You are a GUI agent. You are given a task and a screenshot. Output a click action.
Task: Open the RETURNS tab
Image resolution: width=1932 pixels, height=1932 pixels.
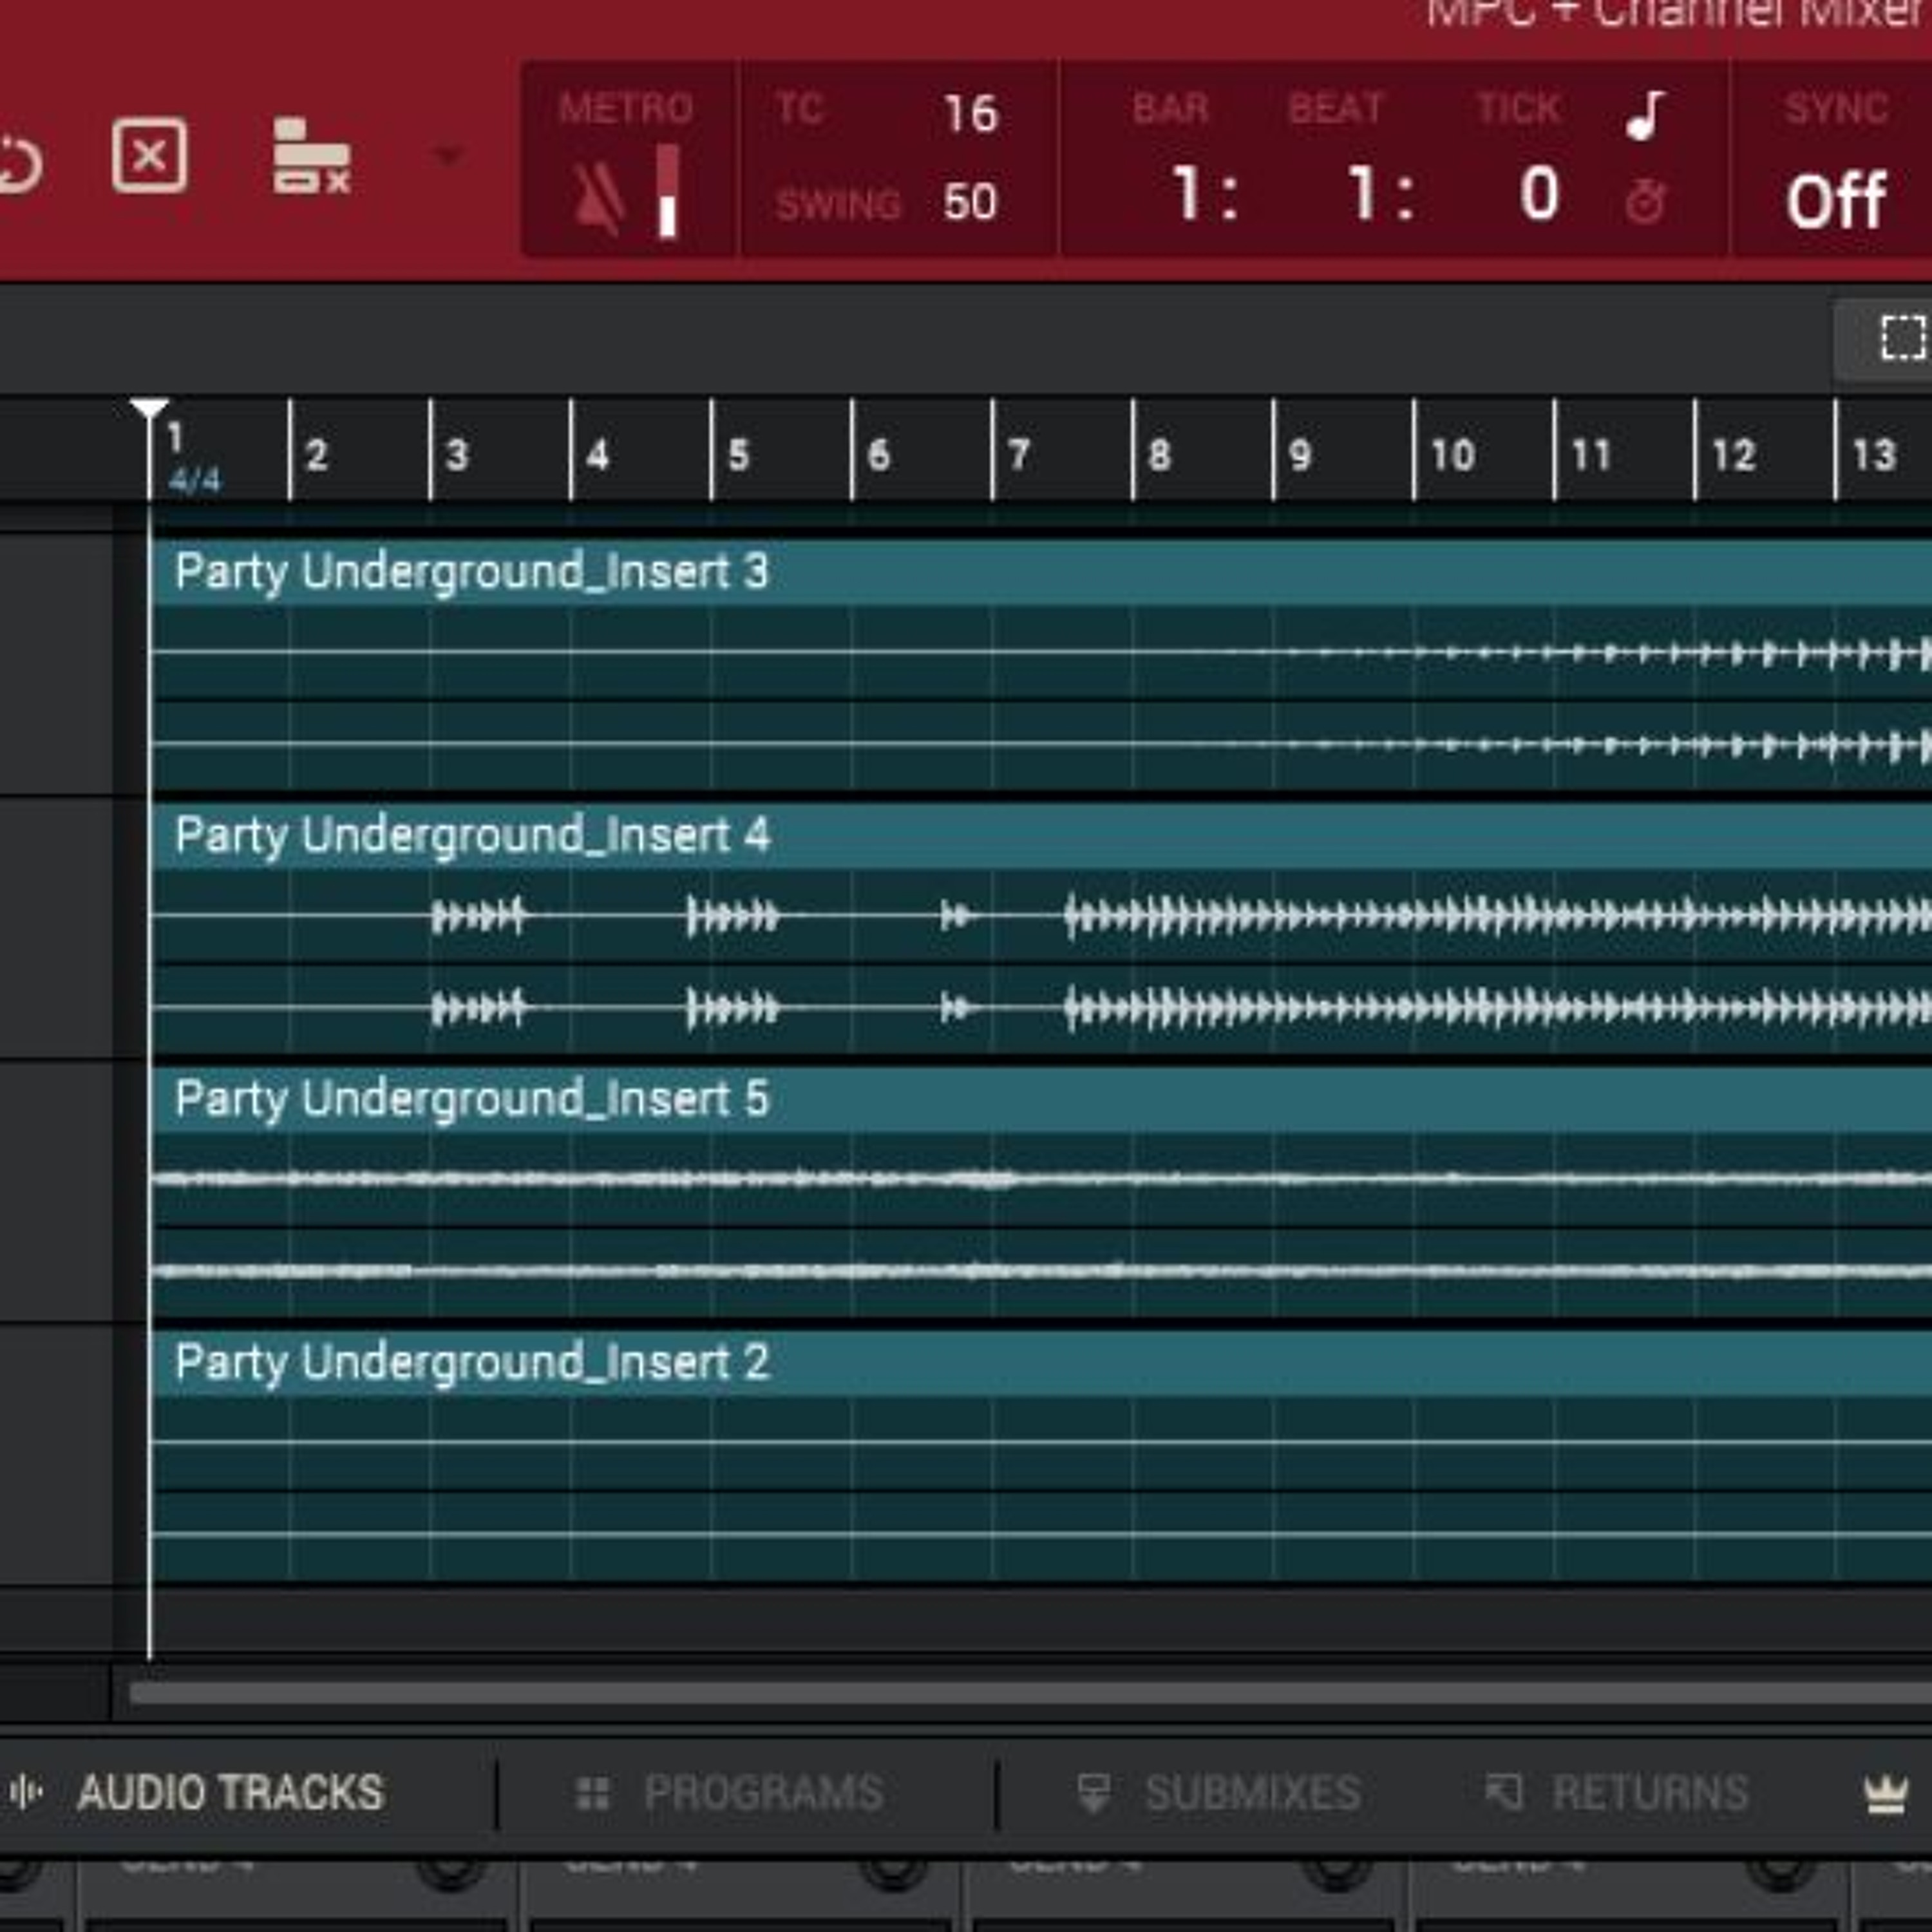click(1650, 1792)
